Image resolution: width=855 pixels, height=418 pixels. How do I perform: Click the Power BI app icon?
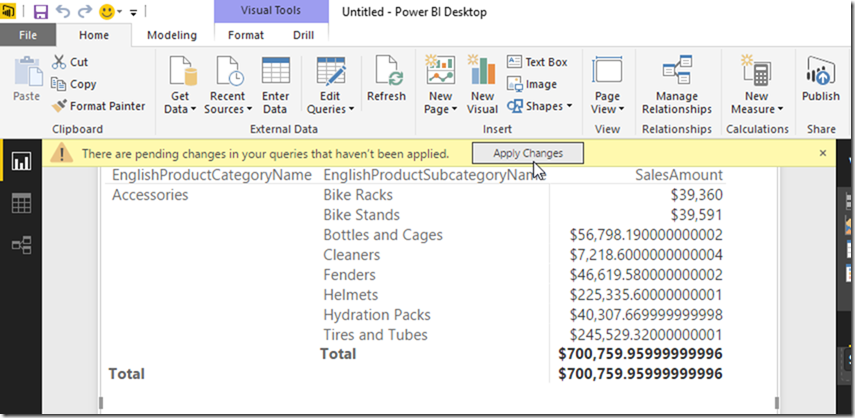(x=8, y=11)
